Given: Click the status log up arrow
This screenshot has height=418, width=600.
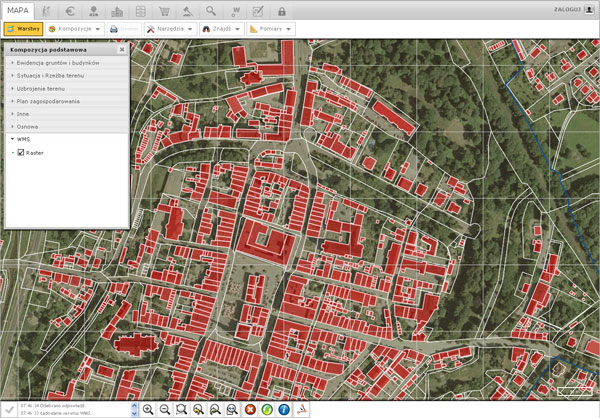Looking at the screenshot, I should [134, 405].
